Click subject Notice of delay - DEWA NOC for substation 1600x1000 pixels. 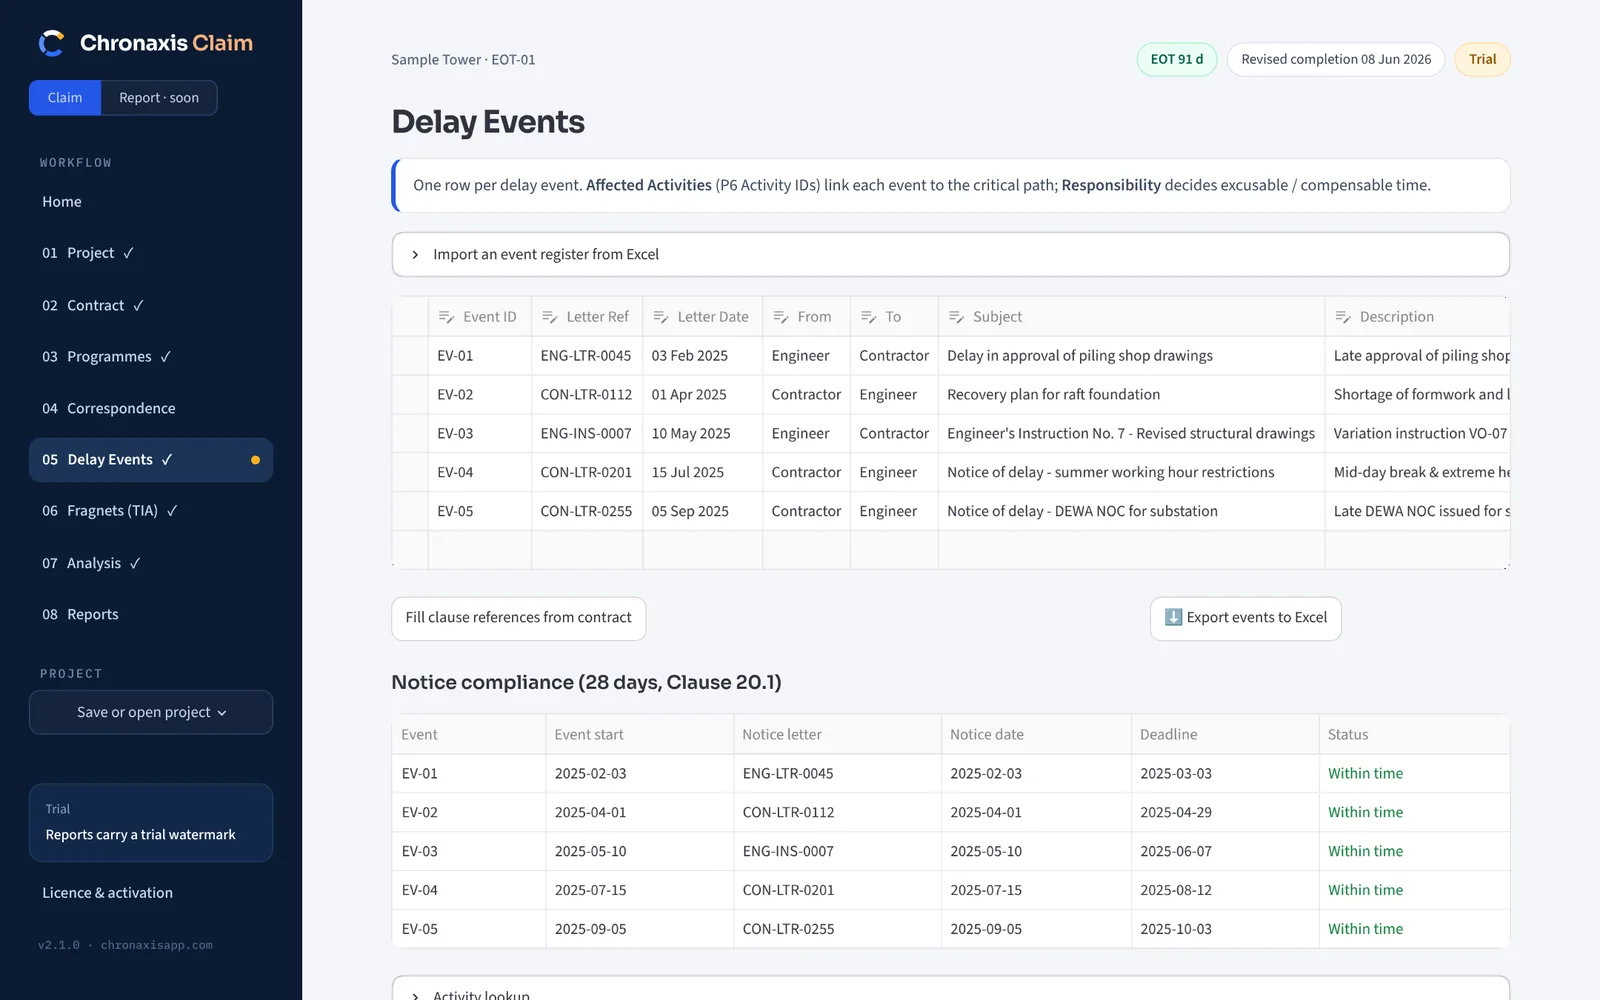tap(1131, 512)
